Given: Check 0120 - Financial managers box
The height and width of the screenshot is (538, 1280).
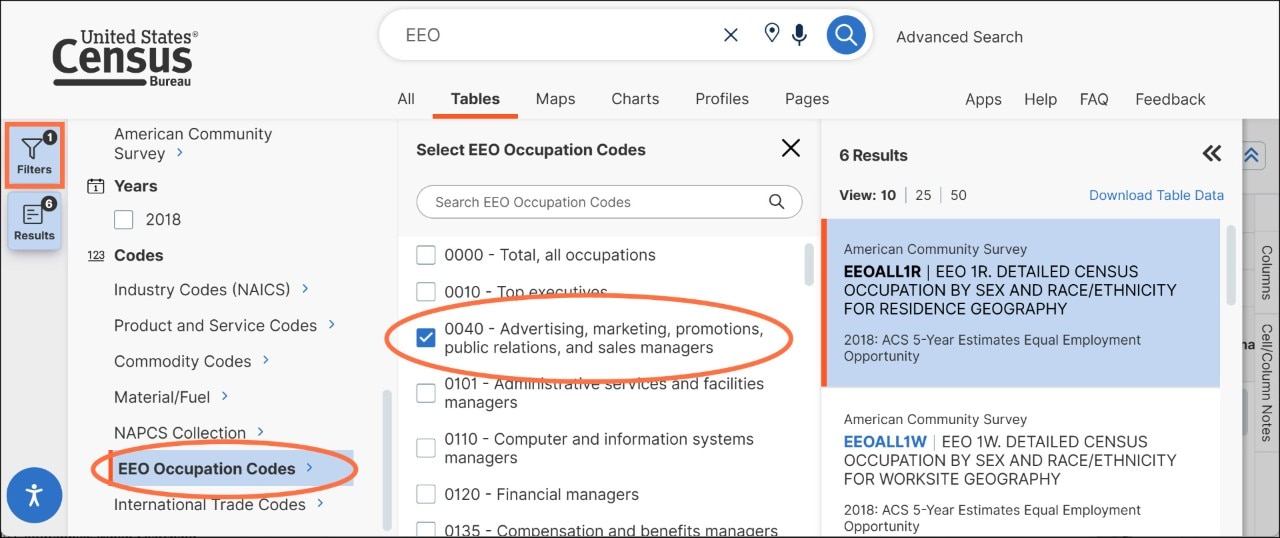Looking at the screenshot, I should click(x=426, y=494).
